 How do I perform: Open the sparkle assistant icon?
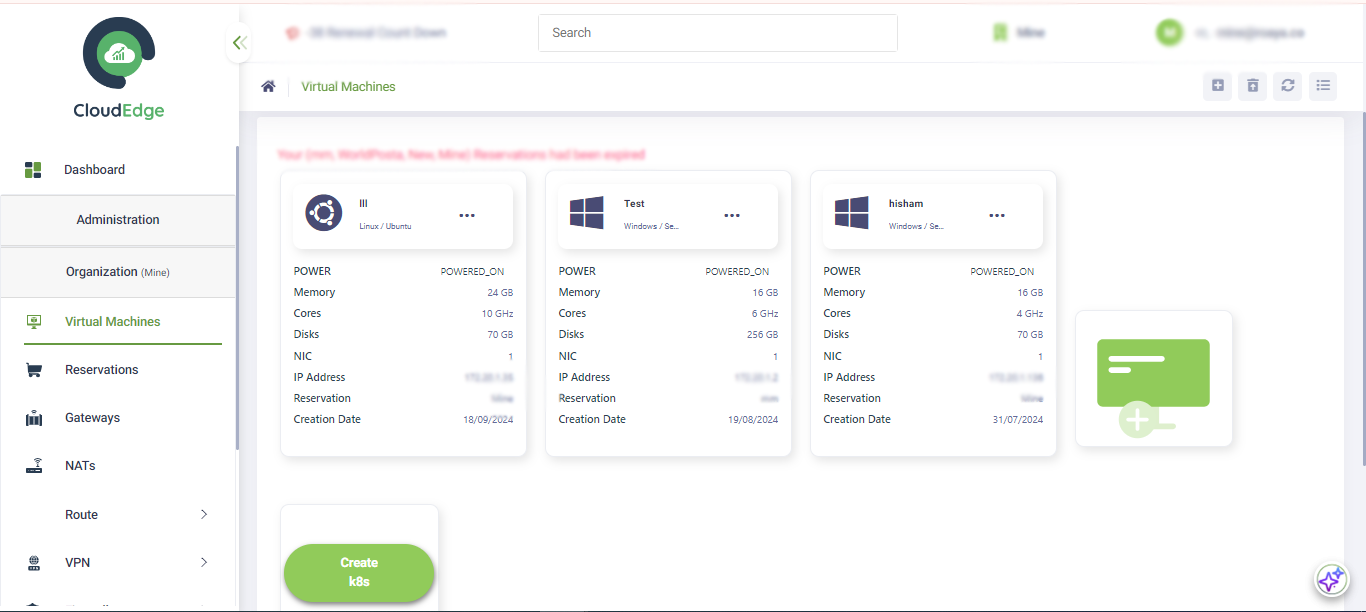pos(1331,579)
